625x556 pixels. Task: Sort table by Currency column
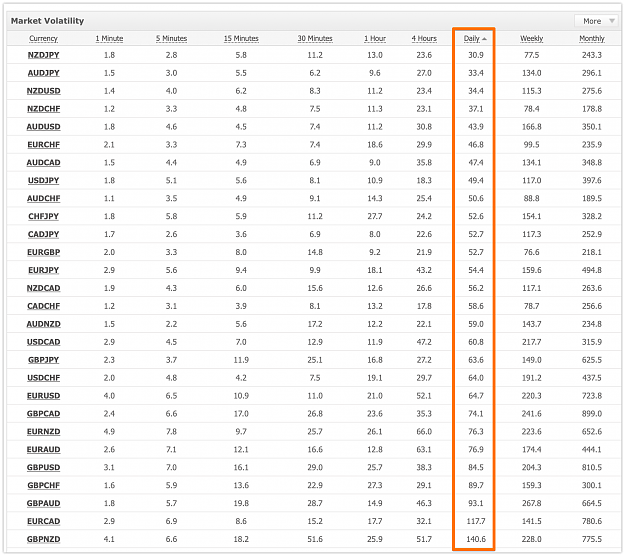43,38
